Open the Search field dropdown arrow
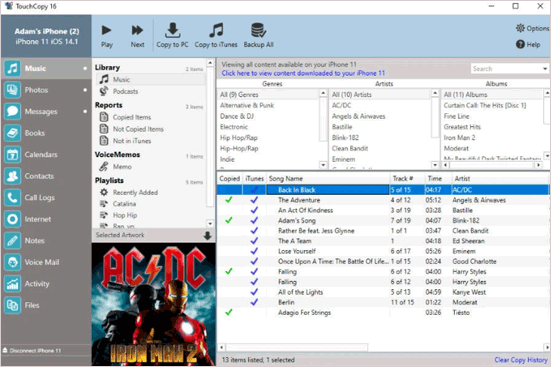Screen dimensions: 551x367 point(544,69)
